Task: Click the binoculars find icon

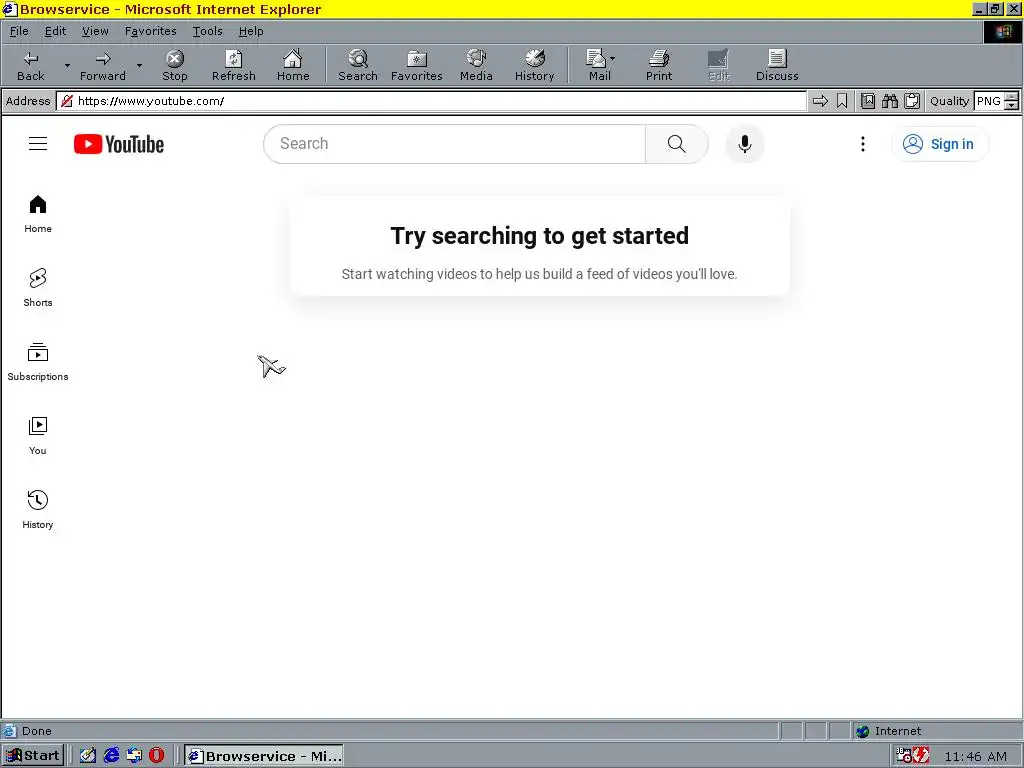Action: pos(889,101)
